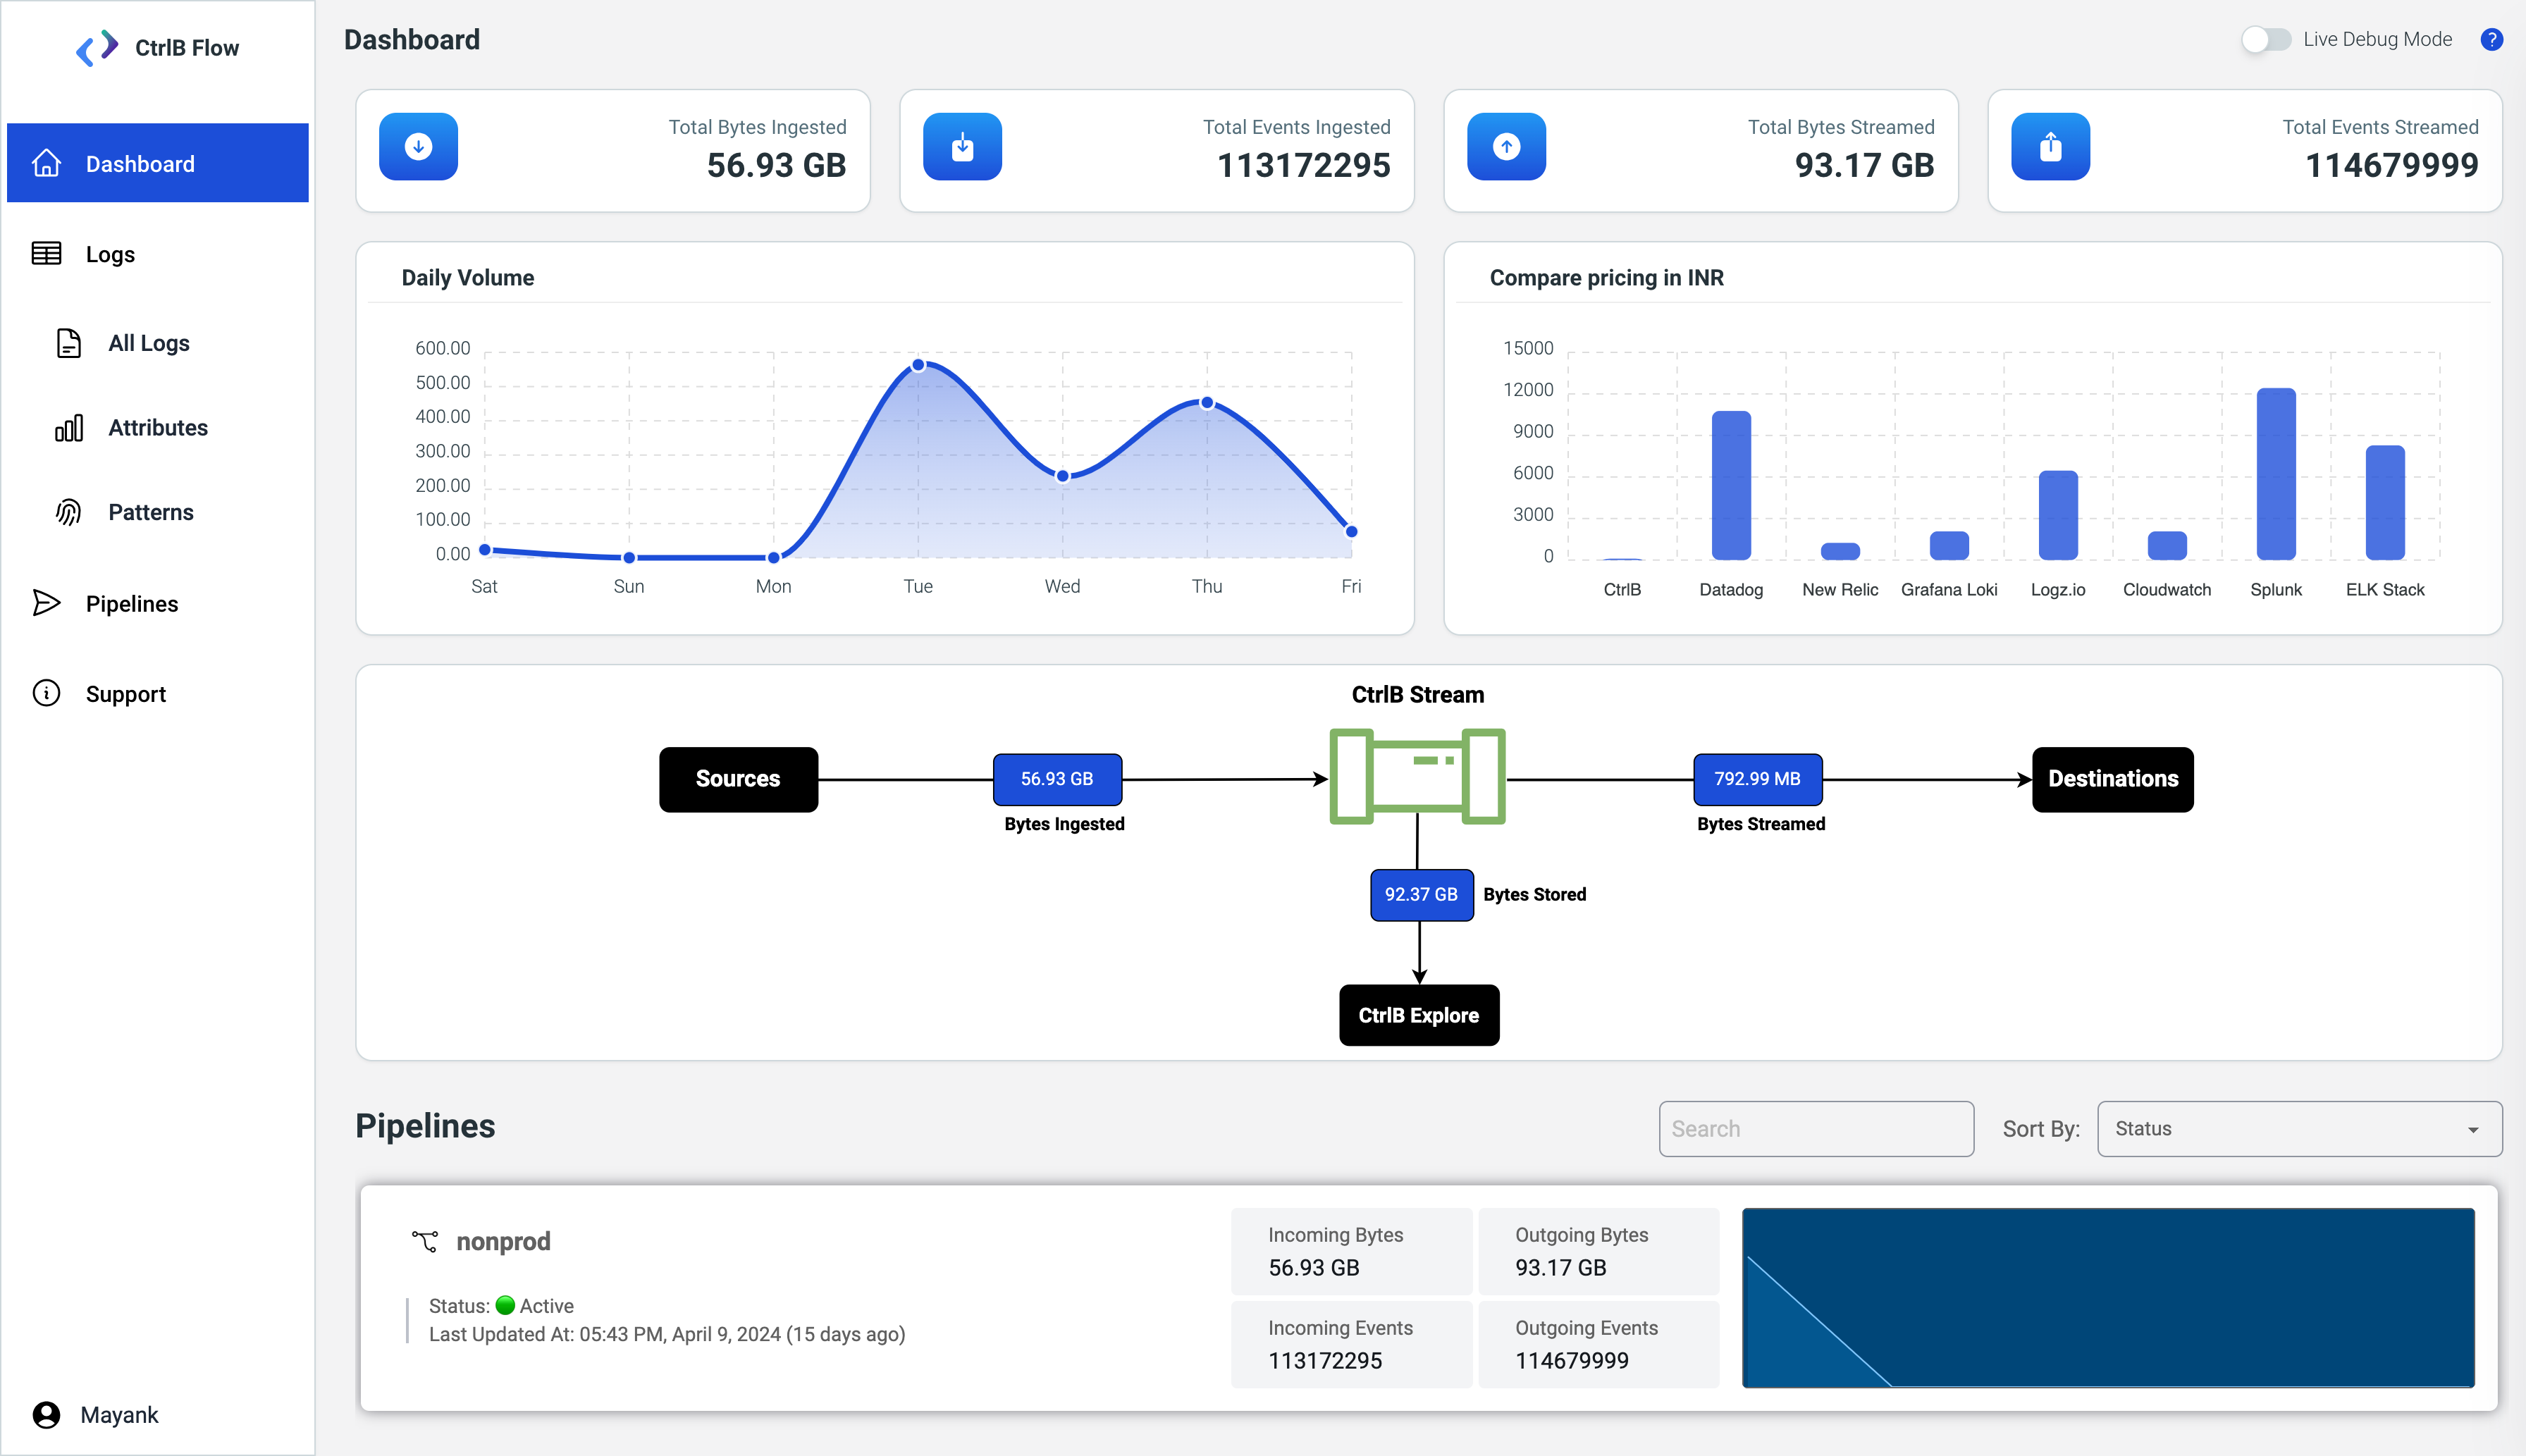
Task: Click the green Active status dot
Action: point(505,1305)
